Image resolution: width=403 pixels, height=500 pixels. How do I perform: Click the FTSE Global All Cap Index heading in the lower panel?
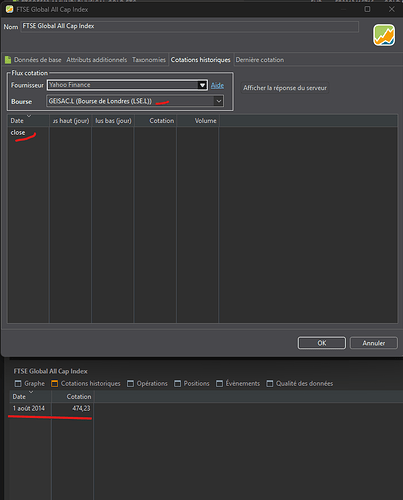pyautogui.click(x=50, y=371)
